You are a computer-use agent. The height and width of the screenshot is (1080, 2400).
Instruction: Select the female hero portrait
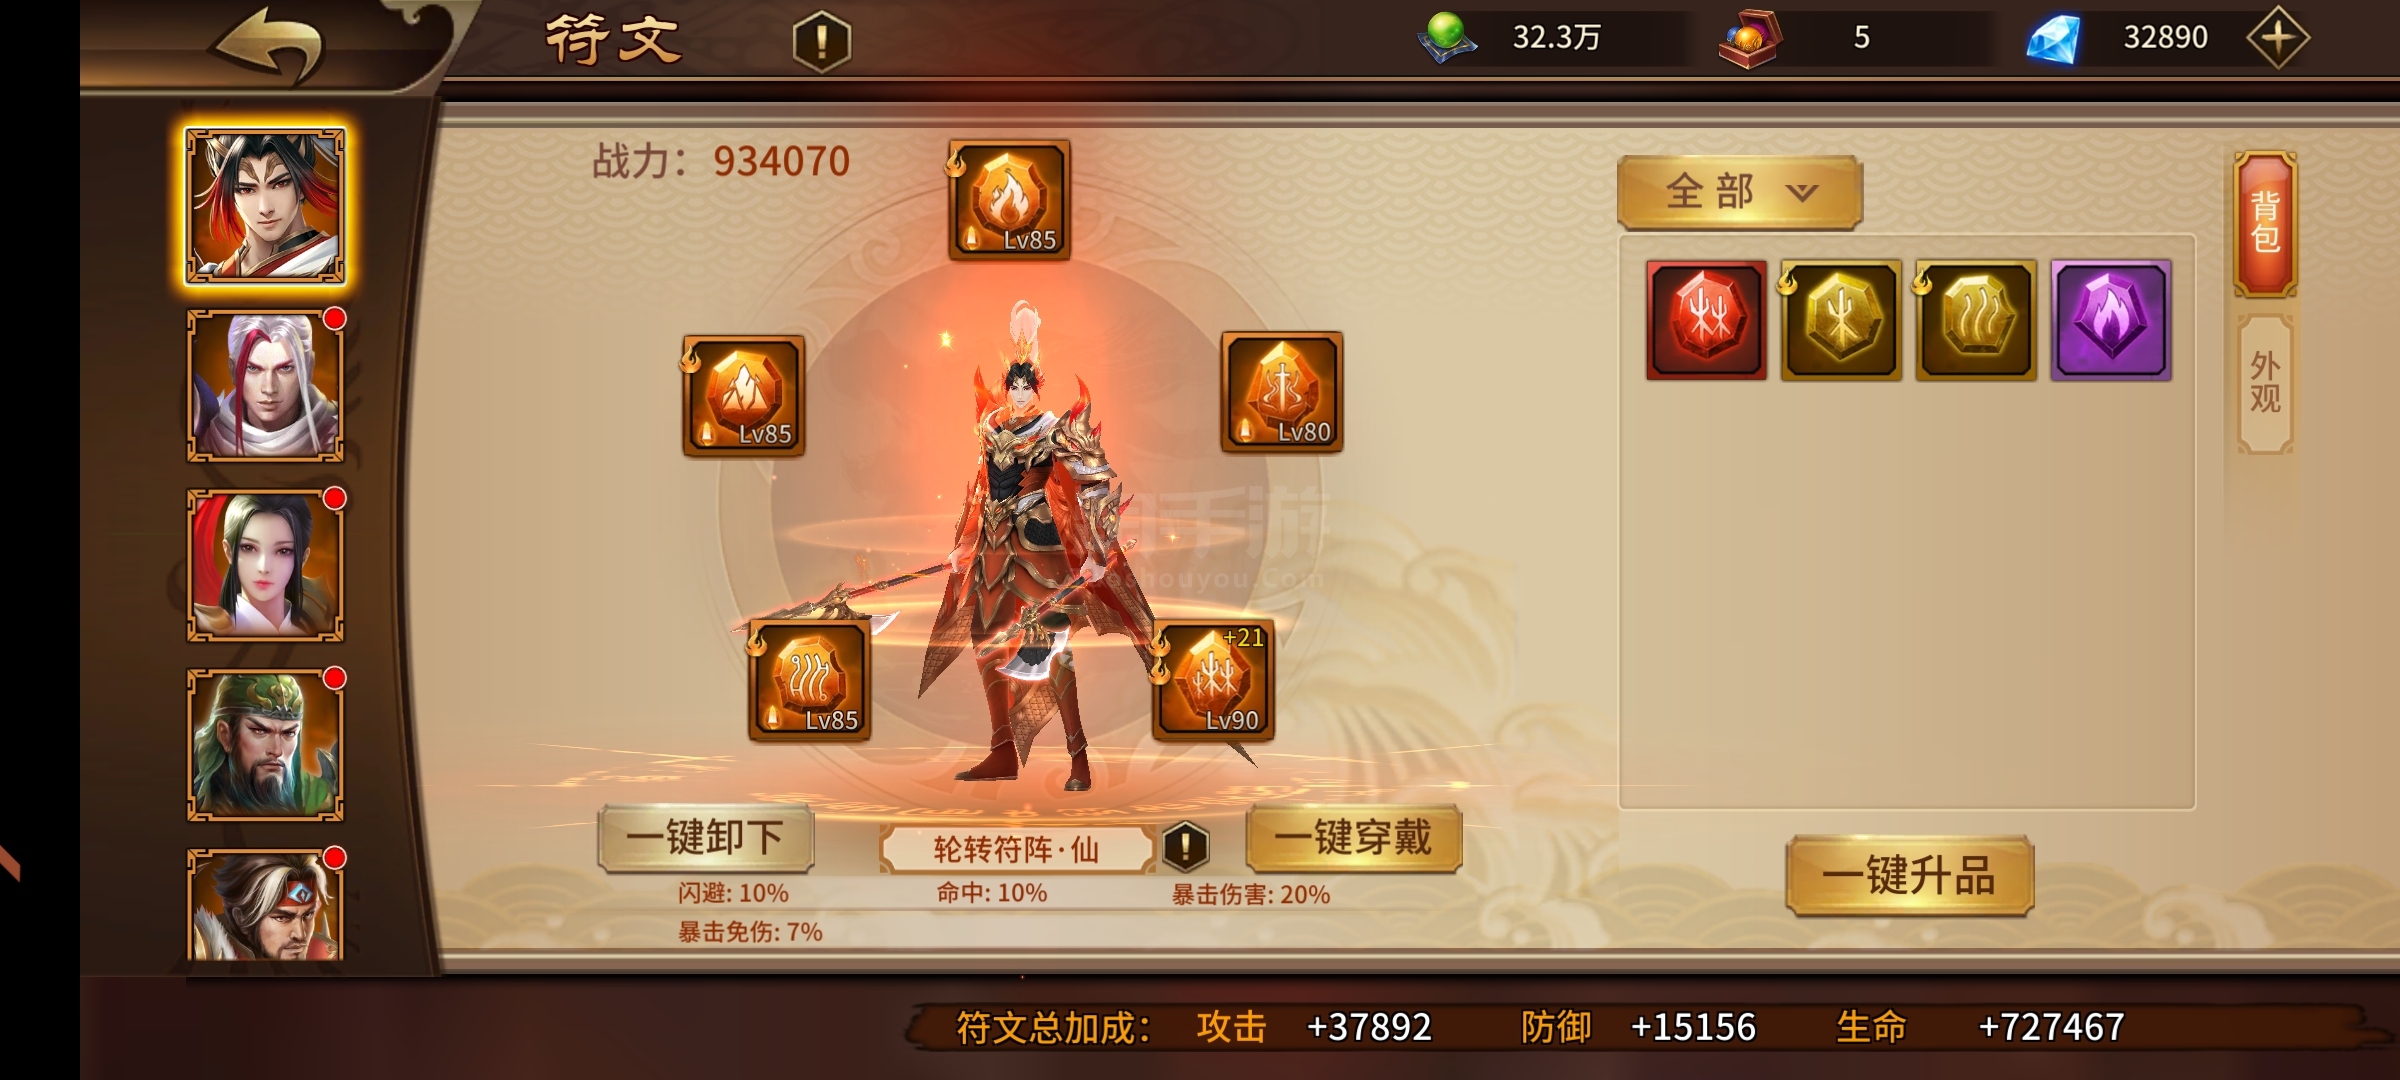point(266,566)
